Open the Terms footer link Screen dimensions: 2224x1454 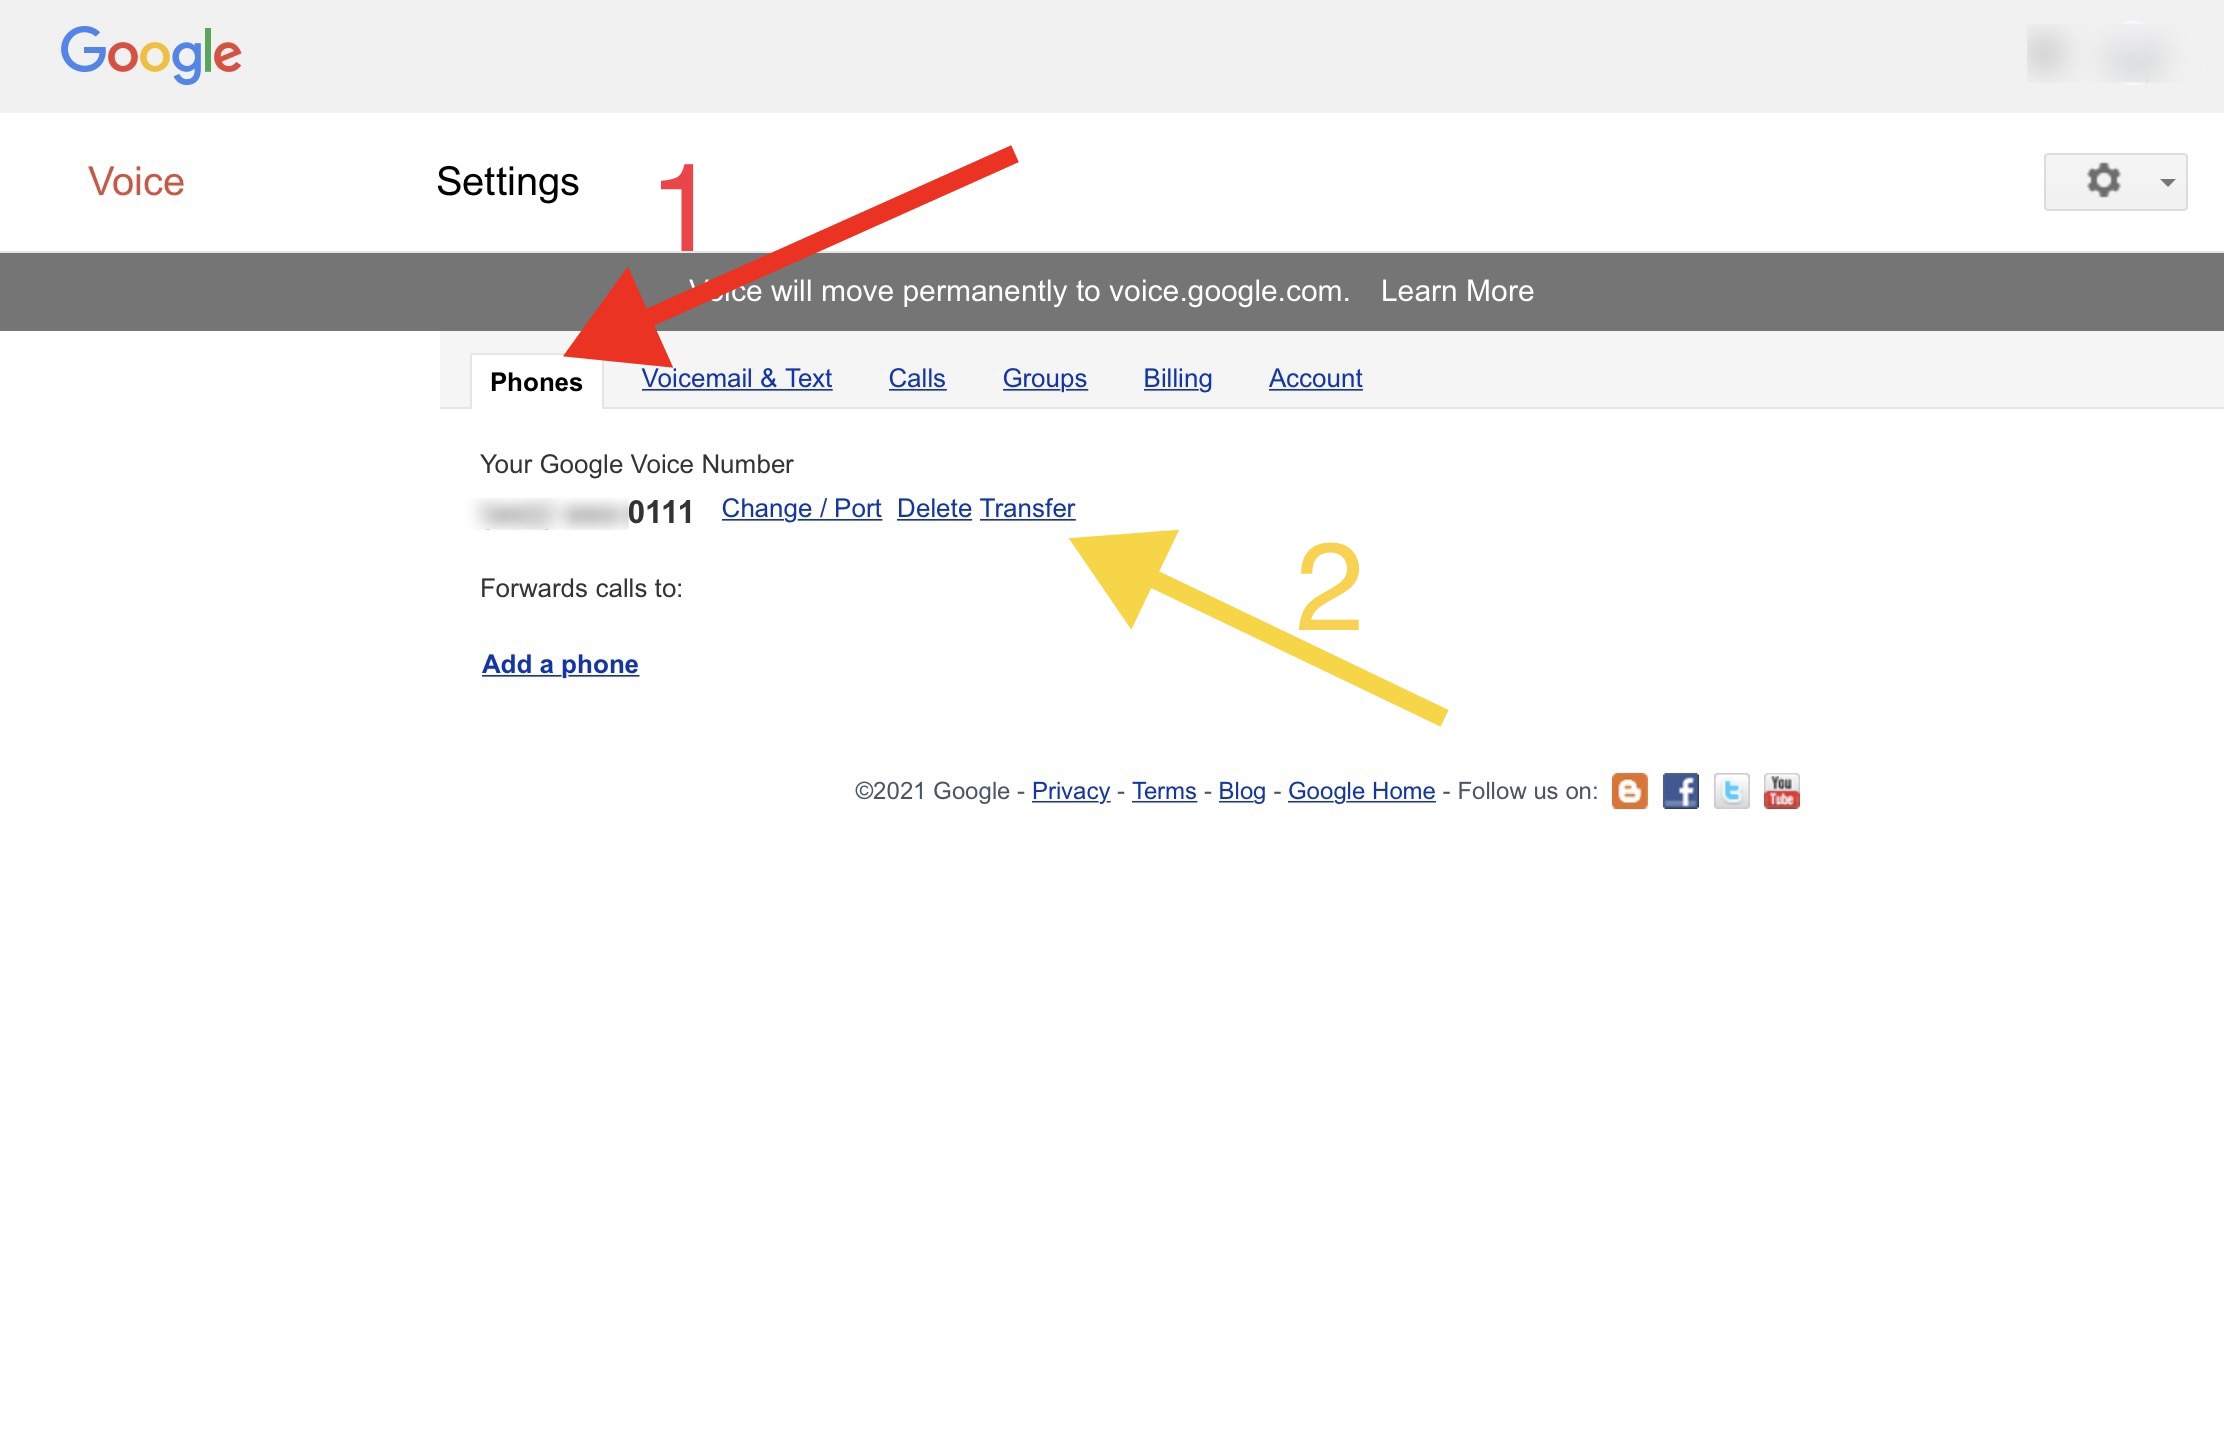(x=1164, y=791)
